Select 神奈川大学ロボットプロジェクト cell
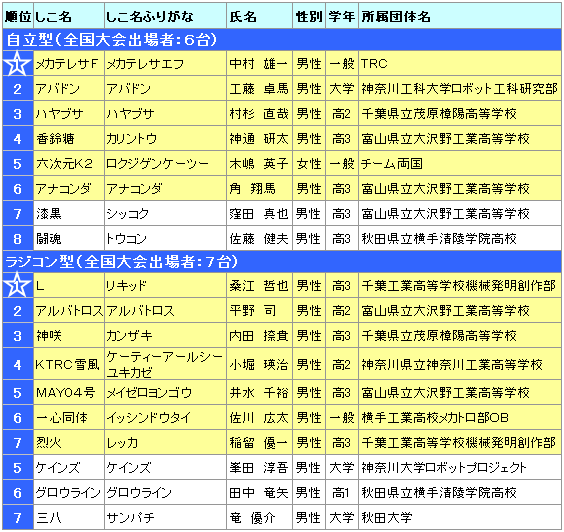This screenshot has width=564, height=532. pos(459,467)
